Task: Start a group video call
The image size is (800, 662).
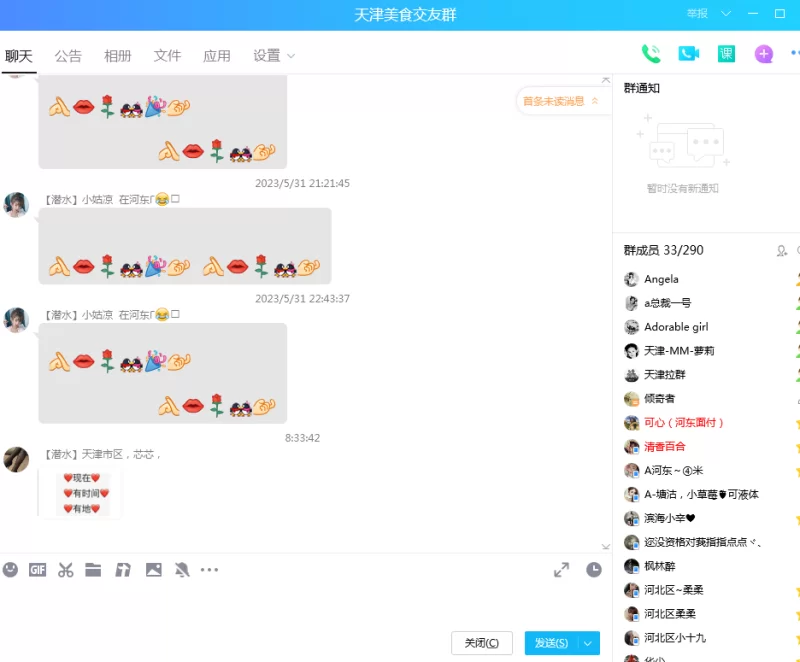Action: click(688, 54)
